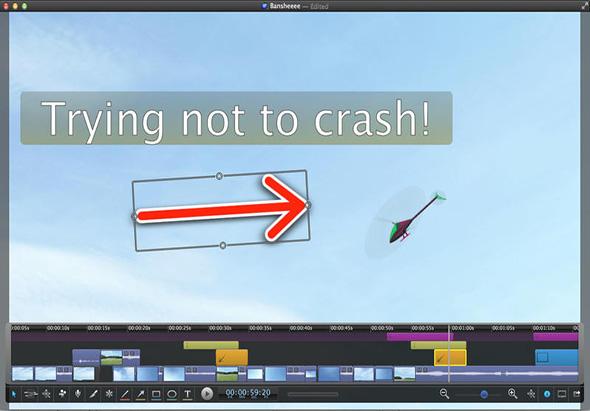Viewport: 590px width, 411px height.
Task: Activate the razor blade cut tool
Action: tap(93, 394)
